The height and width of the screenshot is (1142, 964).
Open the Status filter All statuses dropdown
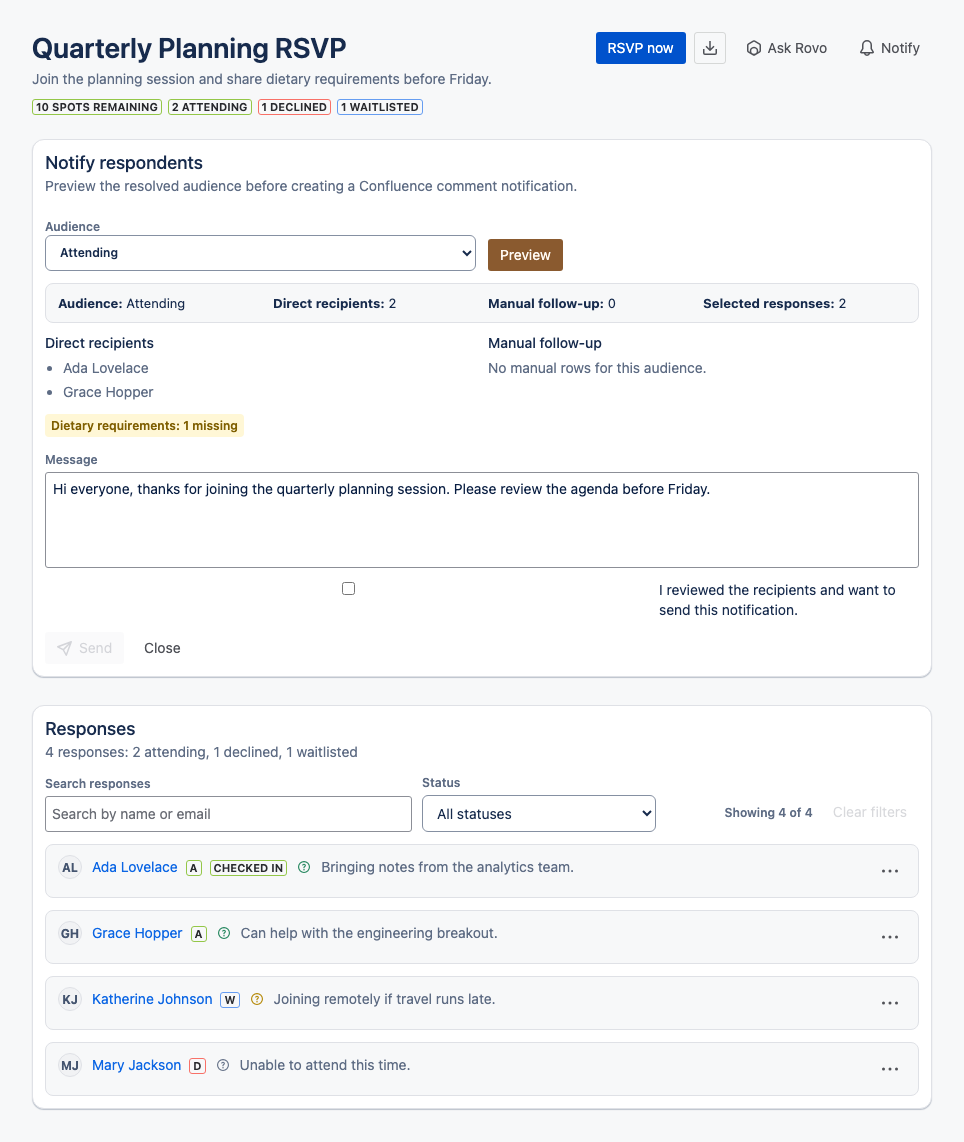click(x=539, y=814)
